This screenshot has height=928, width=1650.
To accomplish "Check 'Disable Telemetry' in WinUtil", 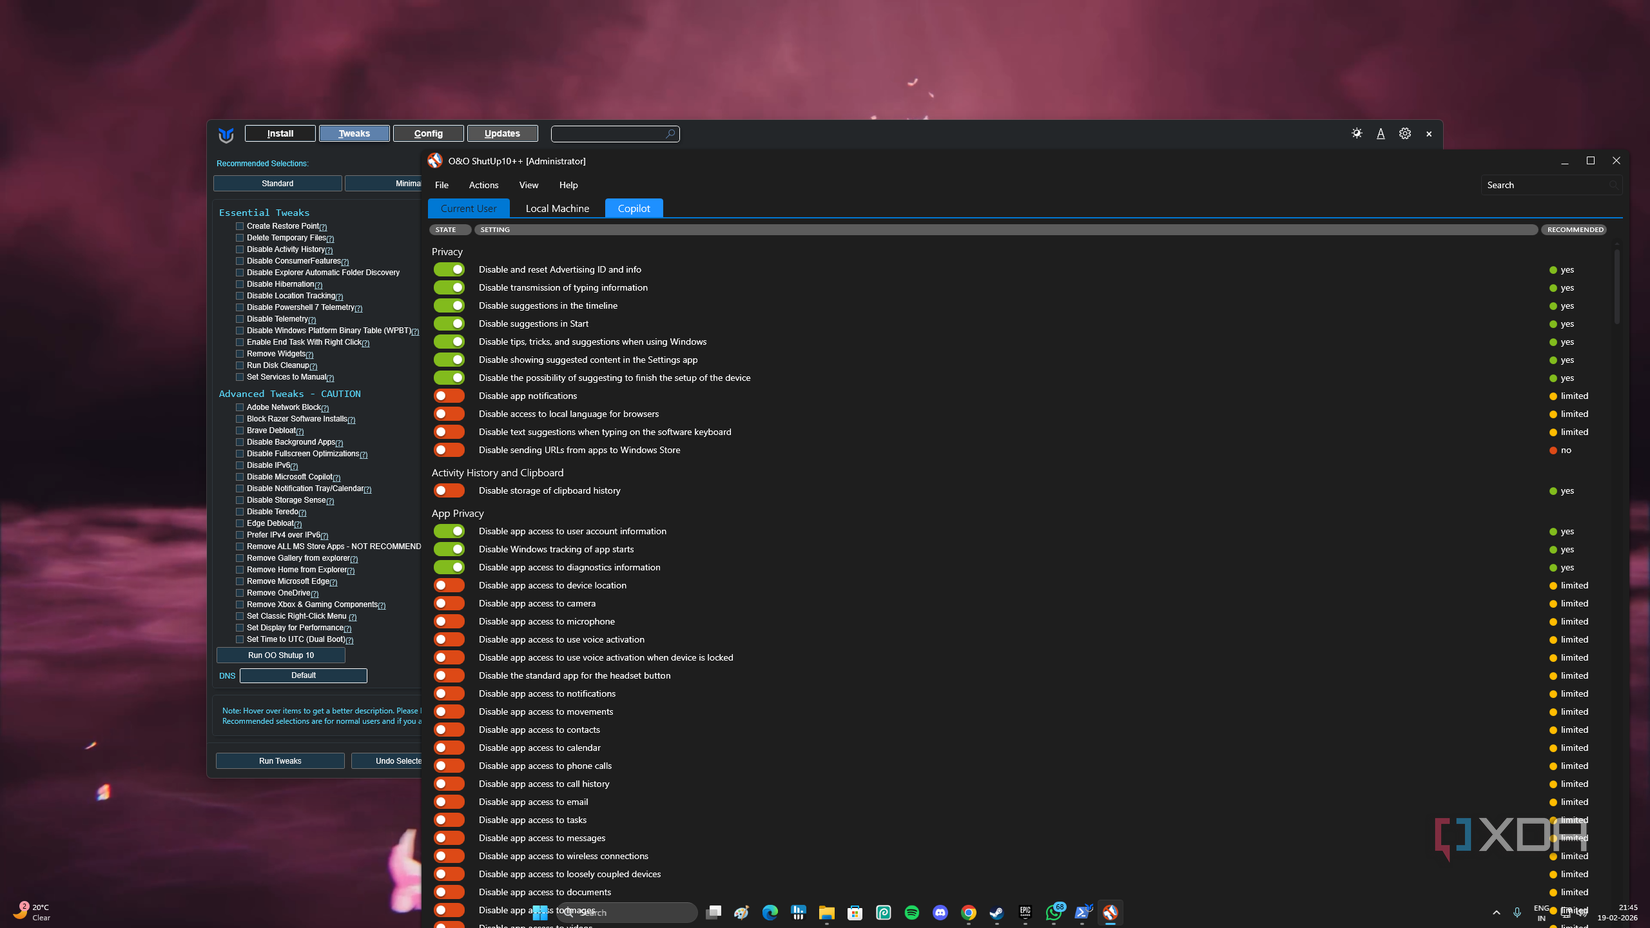I will pos(240,319).
